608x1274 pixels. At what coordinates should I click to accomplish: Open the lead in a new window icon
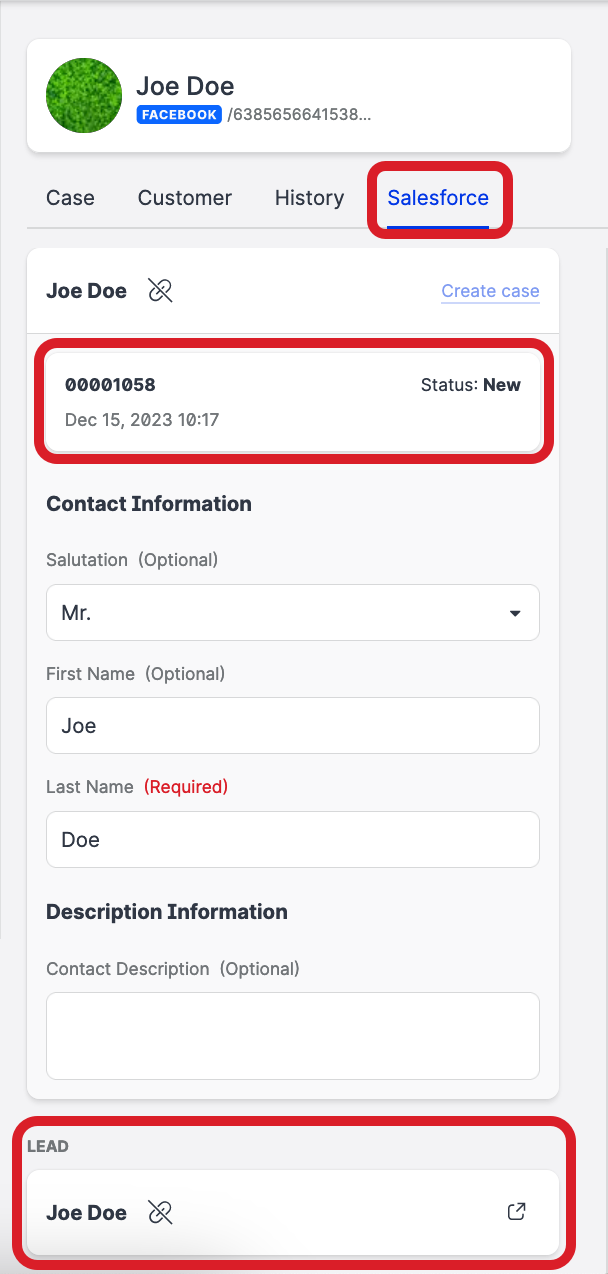[x=516, y=1212]
